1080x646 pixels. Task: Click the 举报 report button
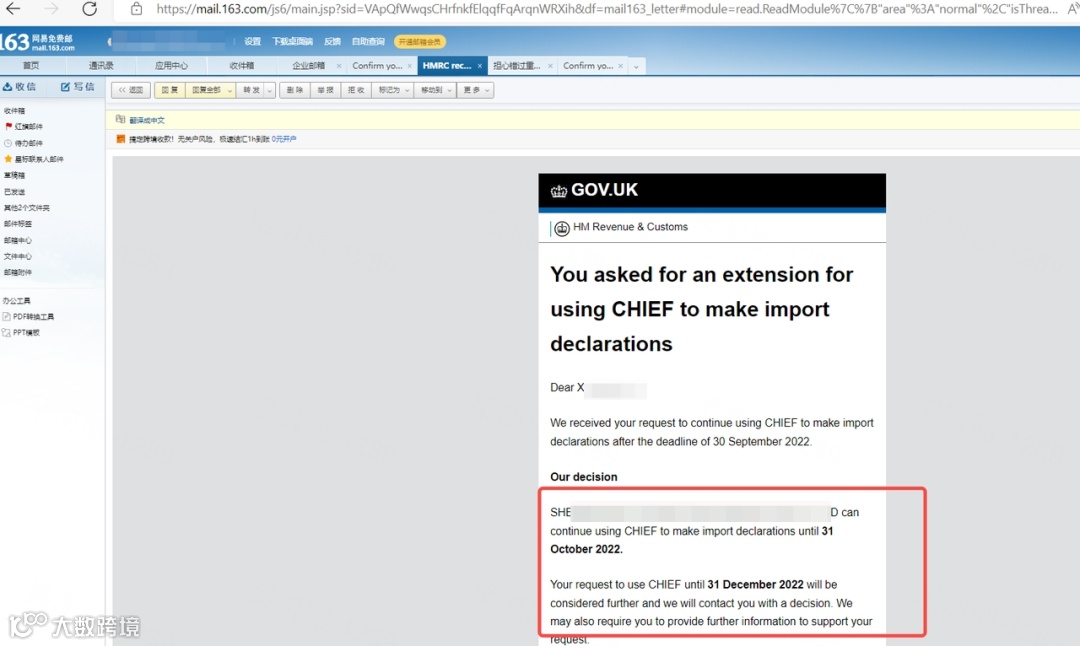tap(325, 90)
